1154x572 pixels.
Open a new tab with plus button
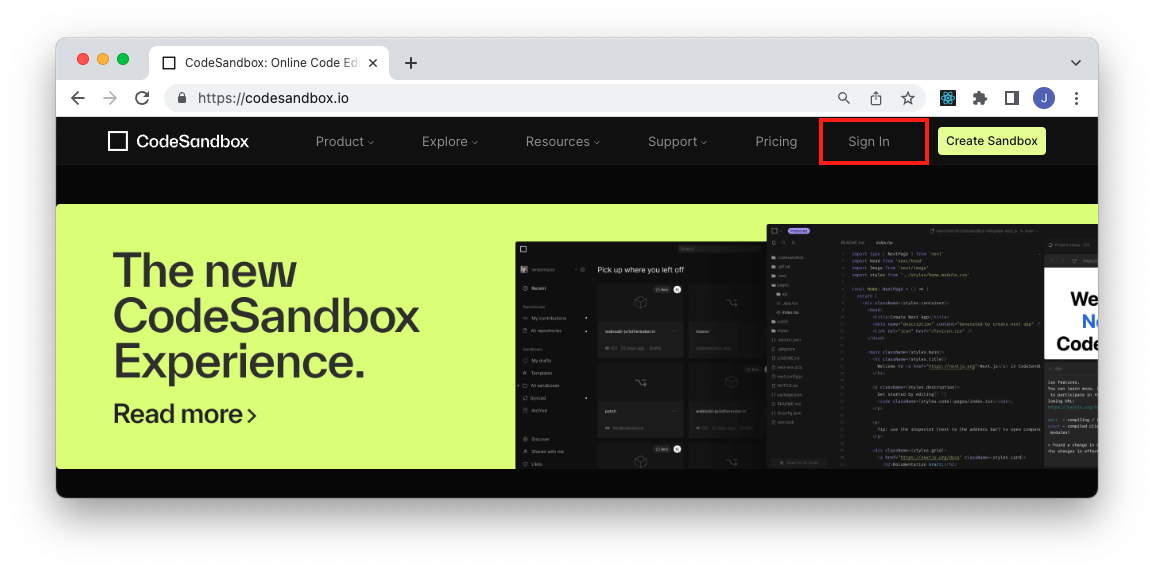pos(411,63)
